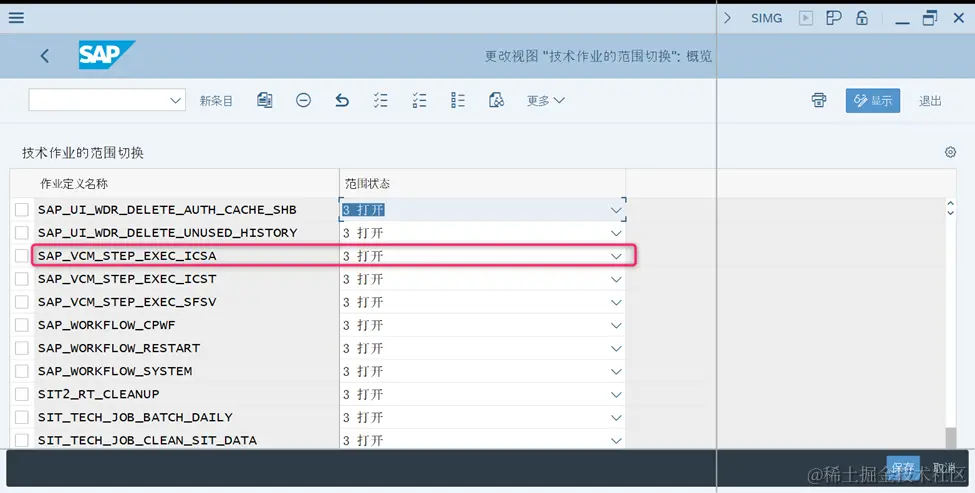Click the 显示 button
975x493 pixels.
(x=872, y=101)
